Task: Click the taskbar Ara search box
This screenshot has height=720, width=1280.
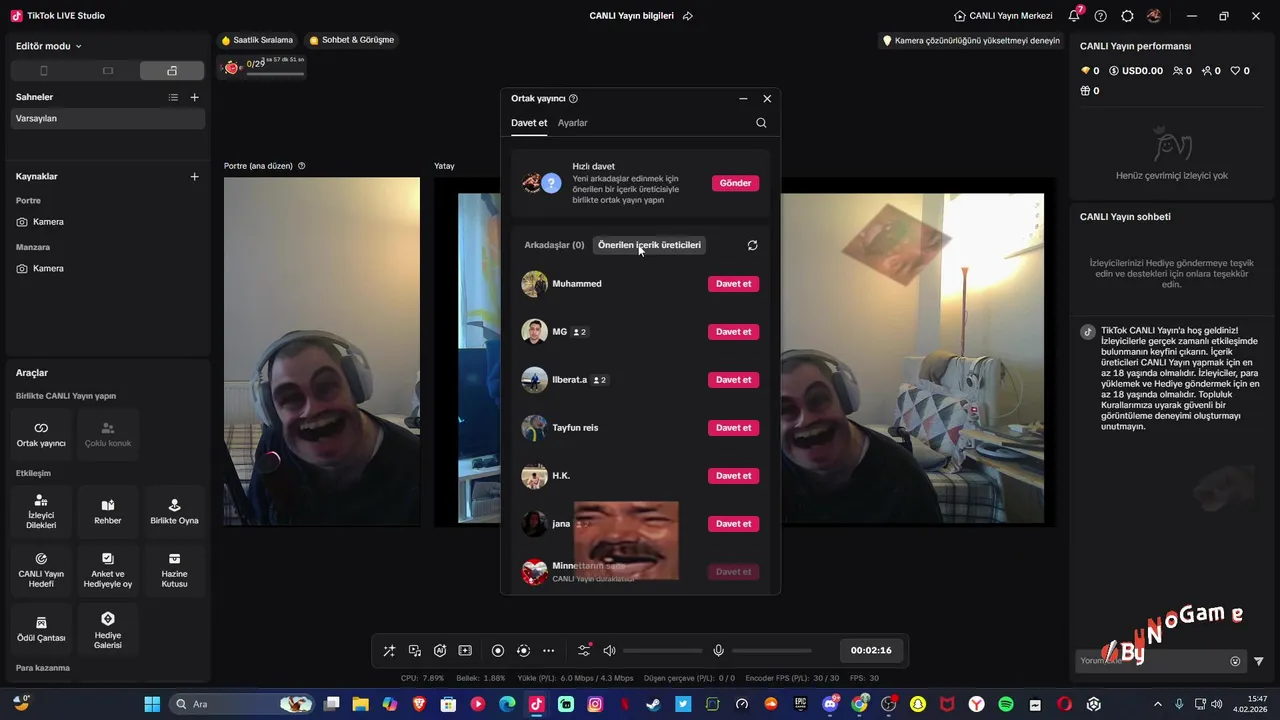Action: tap(243, 704)
